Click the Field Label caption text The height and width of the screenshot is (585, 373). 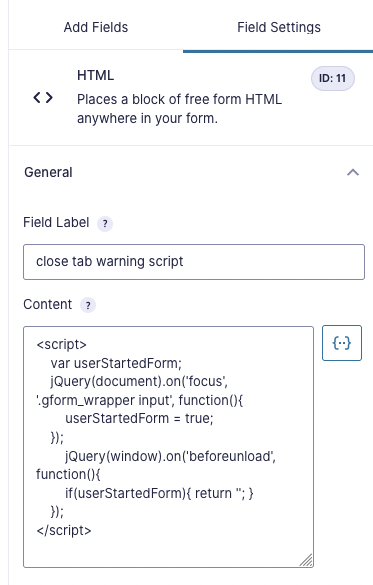click(56, 223)
